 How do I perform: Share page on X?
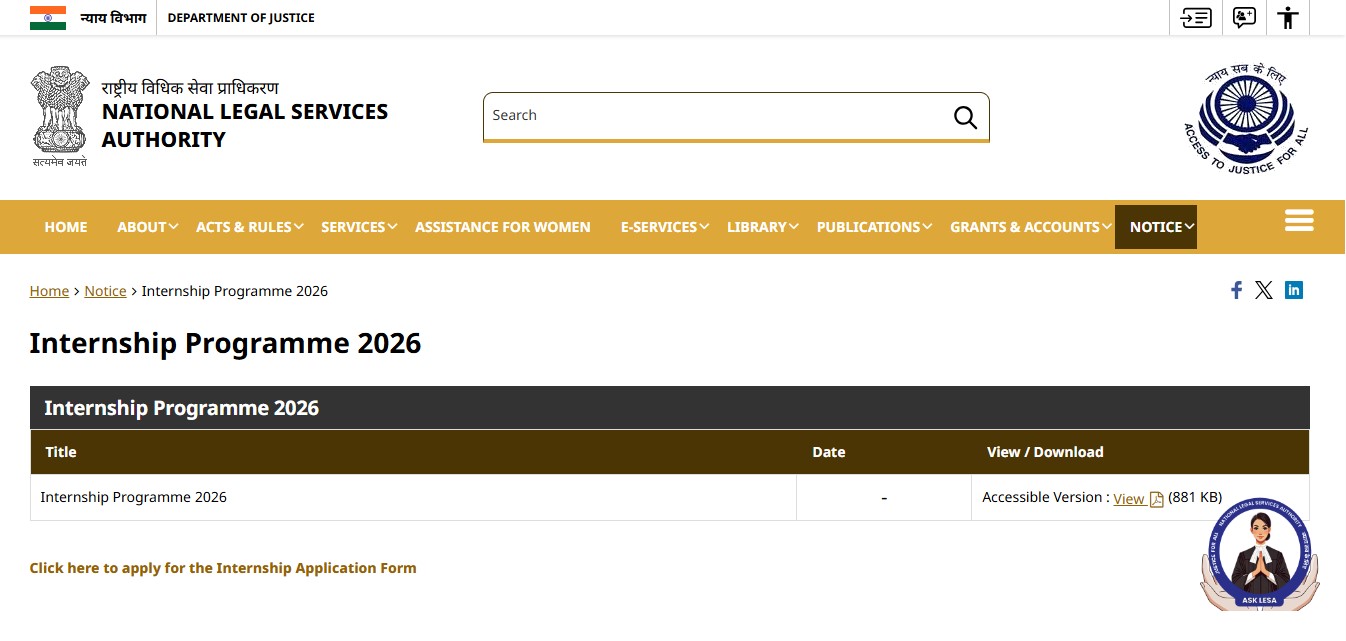(x=1264, y=290)
